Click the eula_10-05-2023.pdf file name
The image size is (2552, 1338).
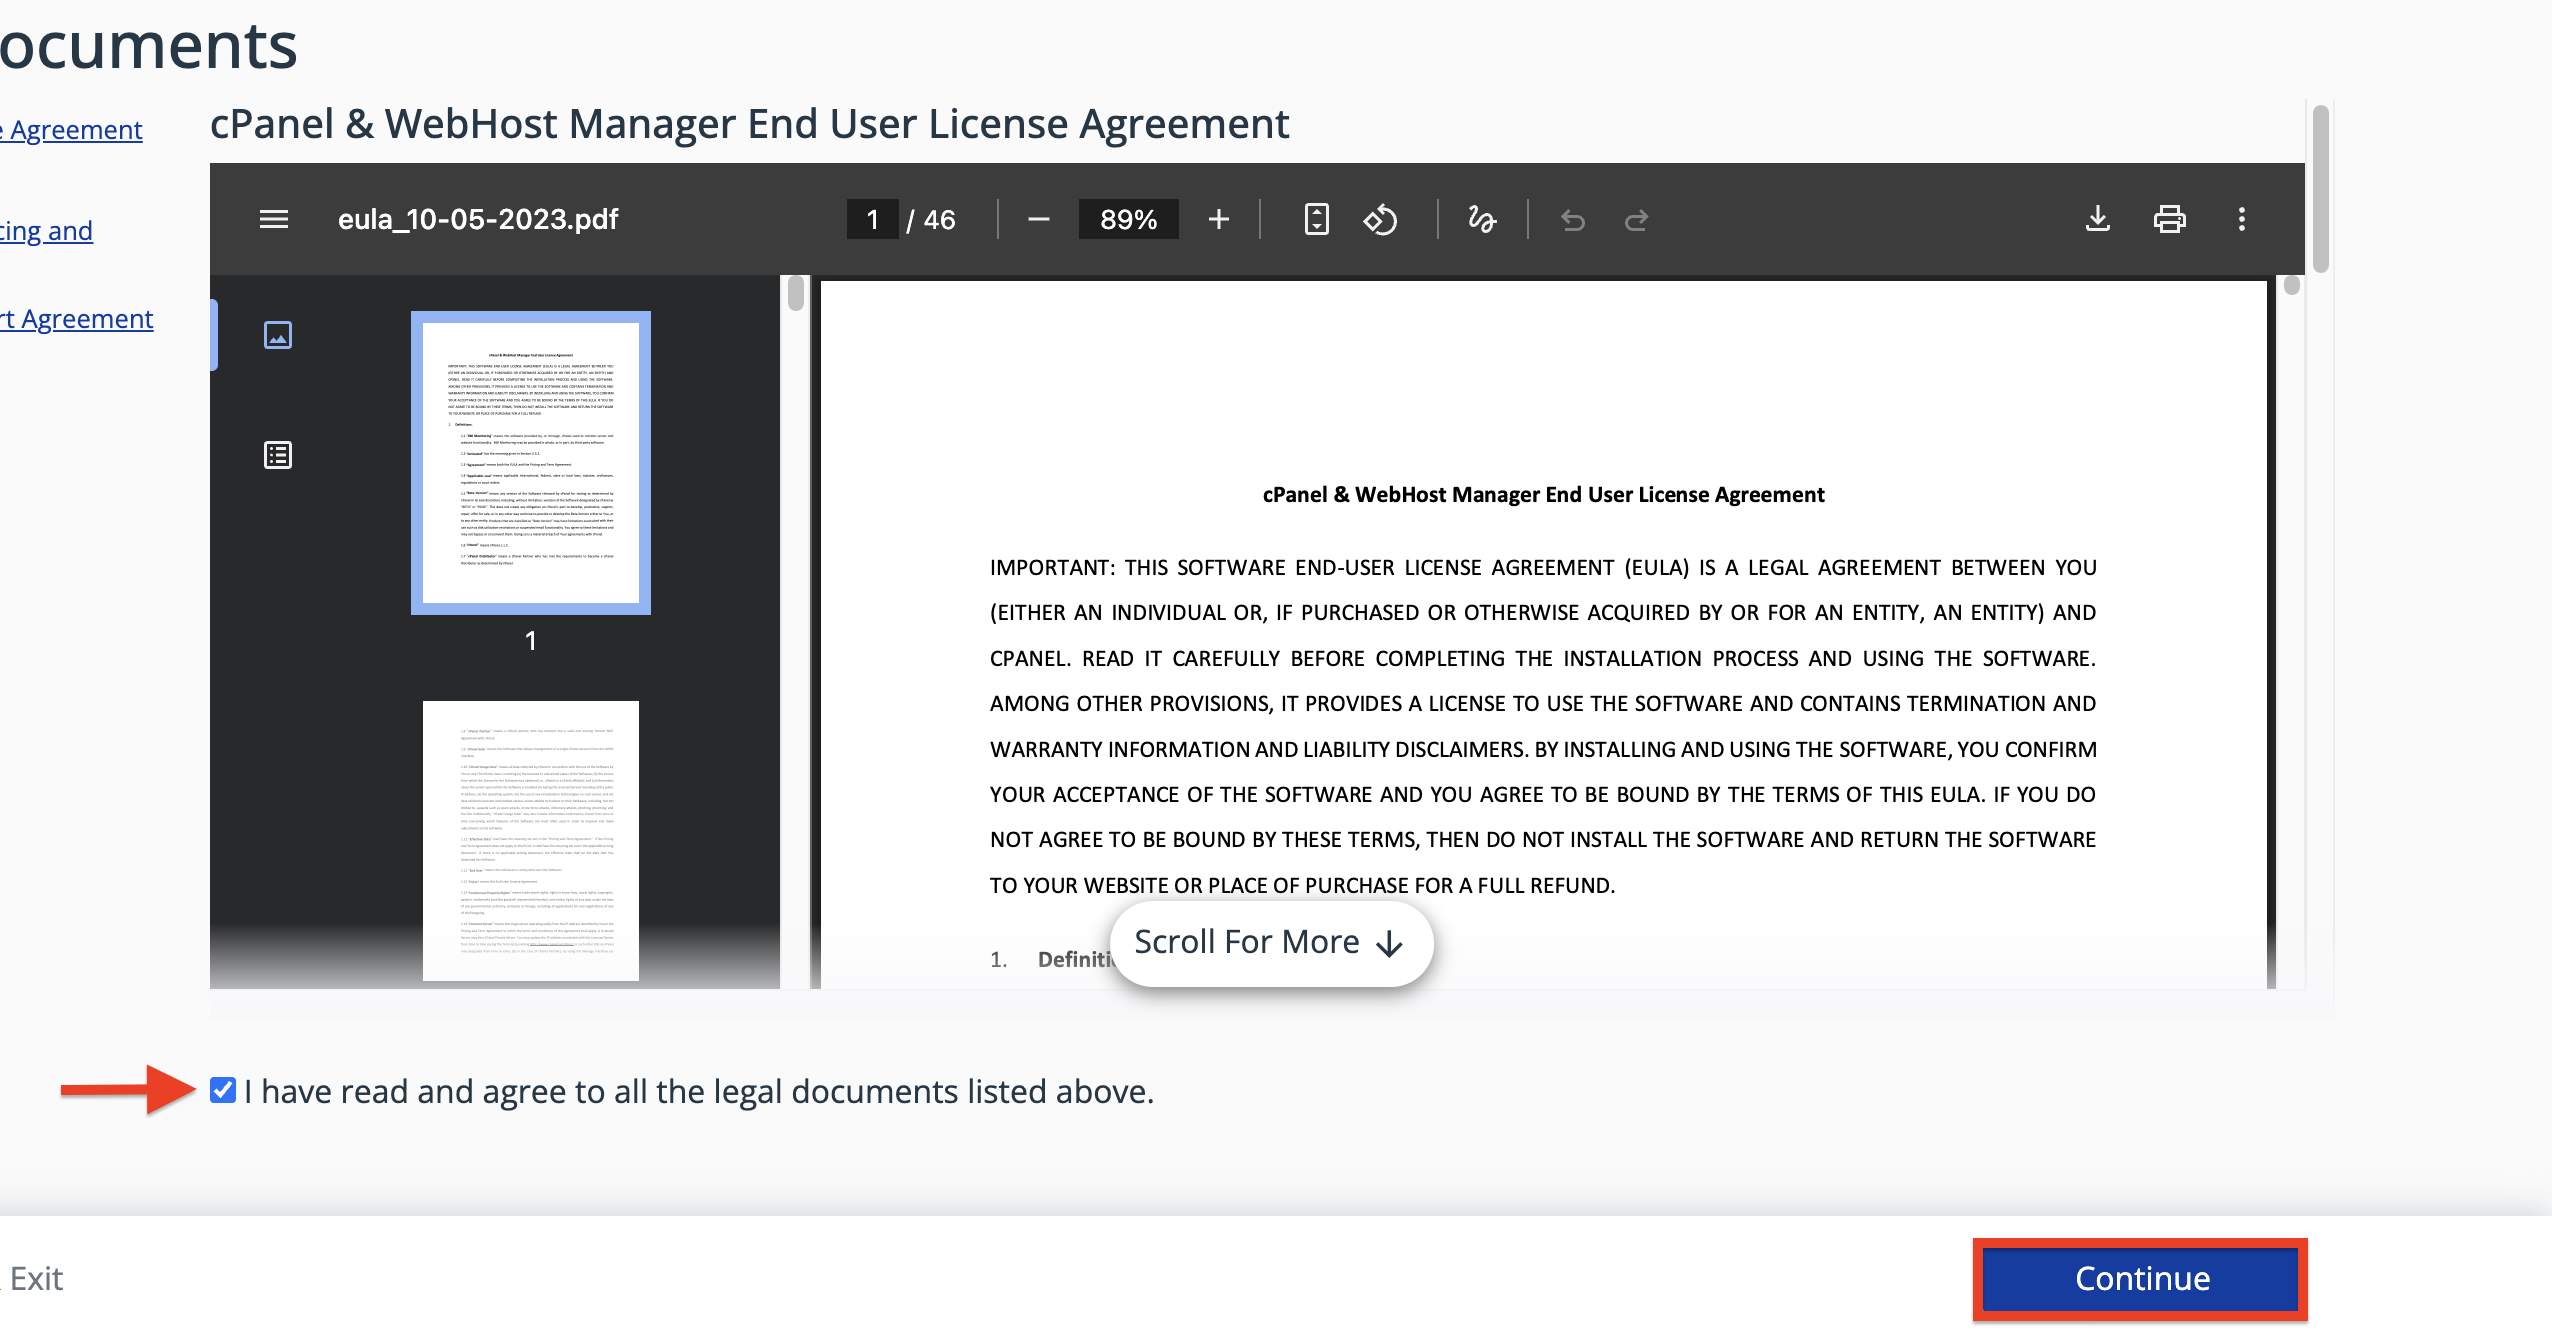click(478, 219)
